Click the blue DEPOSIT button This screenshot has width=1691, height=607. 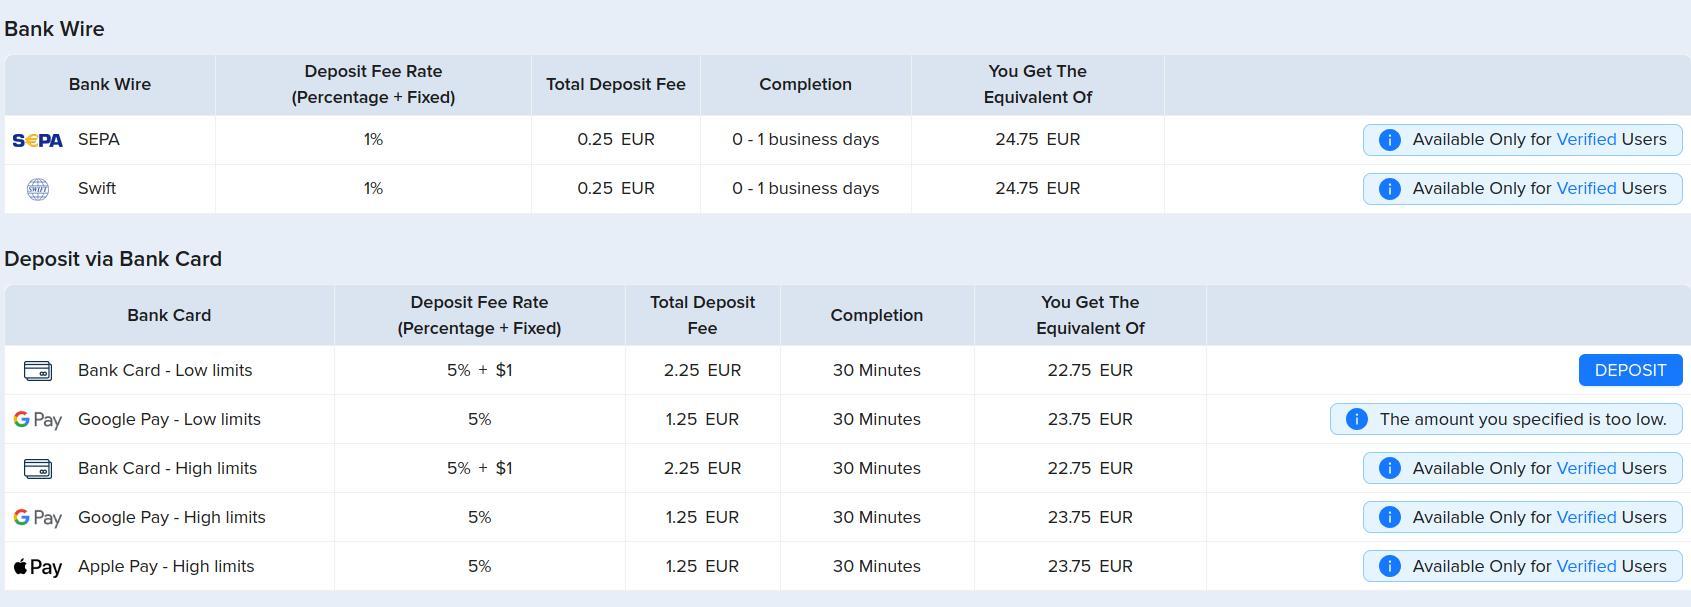click(1630, 370)
